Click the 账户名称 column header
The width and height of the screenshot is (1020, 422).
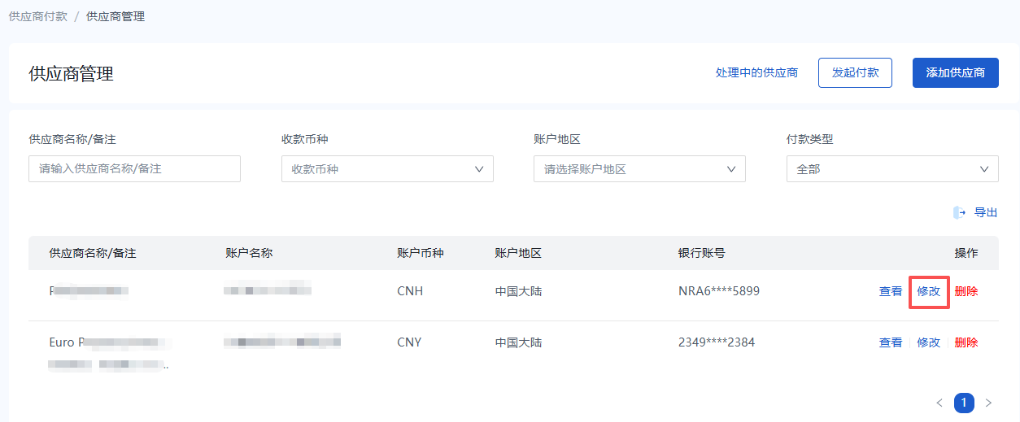pyautogui.click(x=248, y=254)
